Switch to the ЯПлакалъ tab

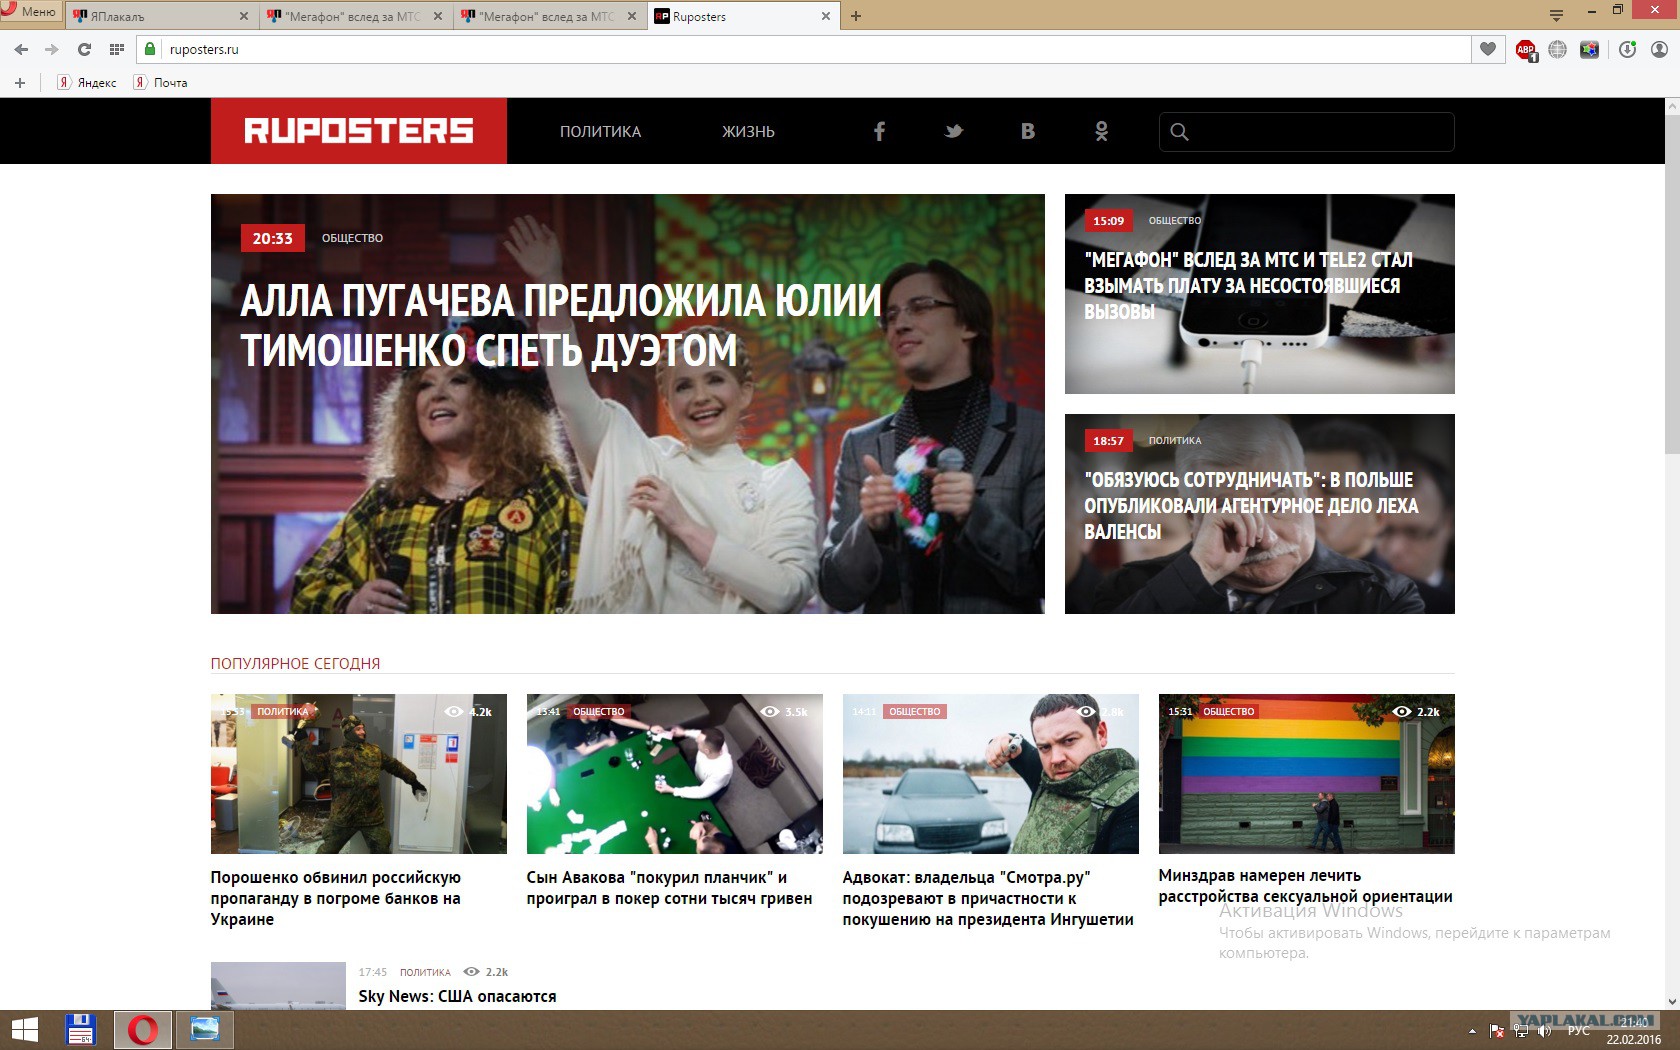click(x=160, y=16)
